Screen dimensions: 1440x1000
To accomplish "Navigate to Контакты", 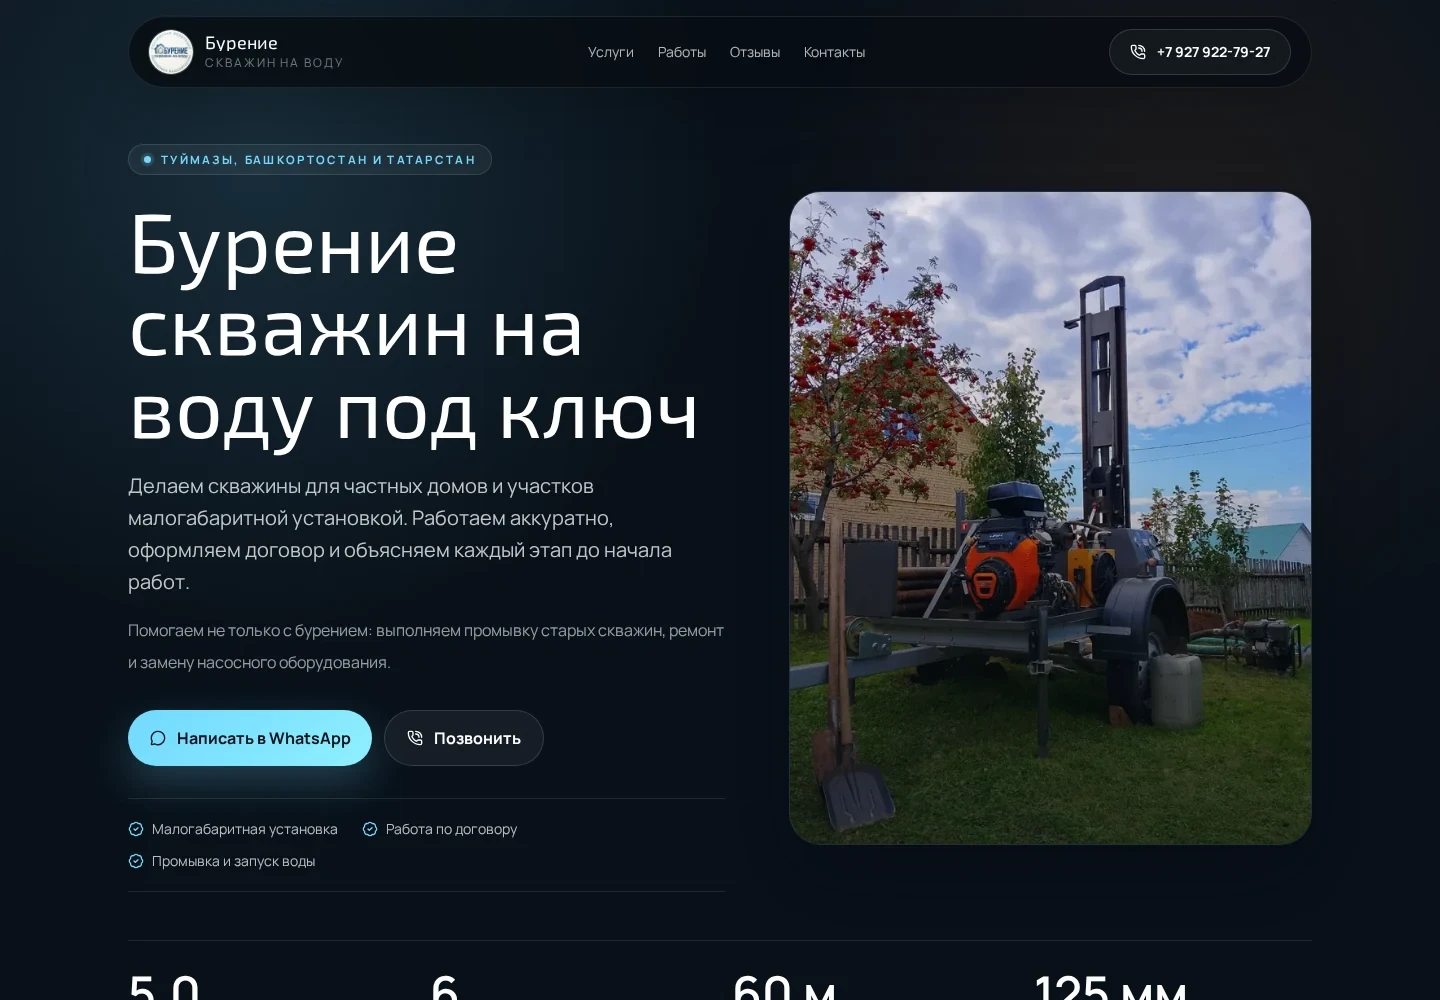I will click(x=835, y=52).
